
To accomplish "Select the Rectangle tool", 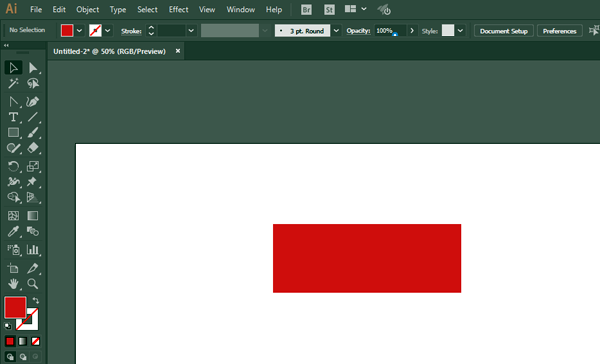I will click(x=13, y=132).
